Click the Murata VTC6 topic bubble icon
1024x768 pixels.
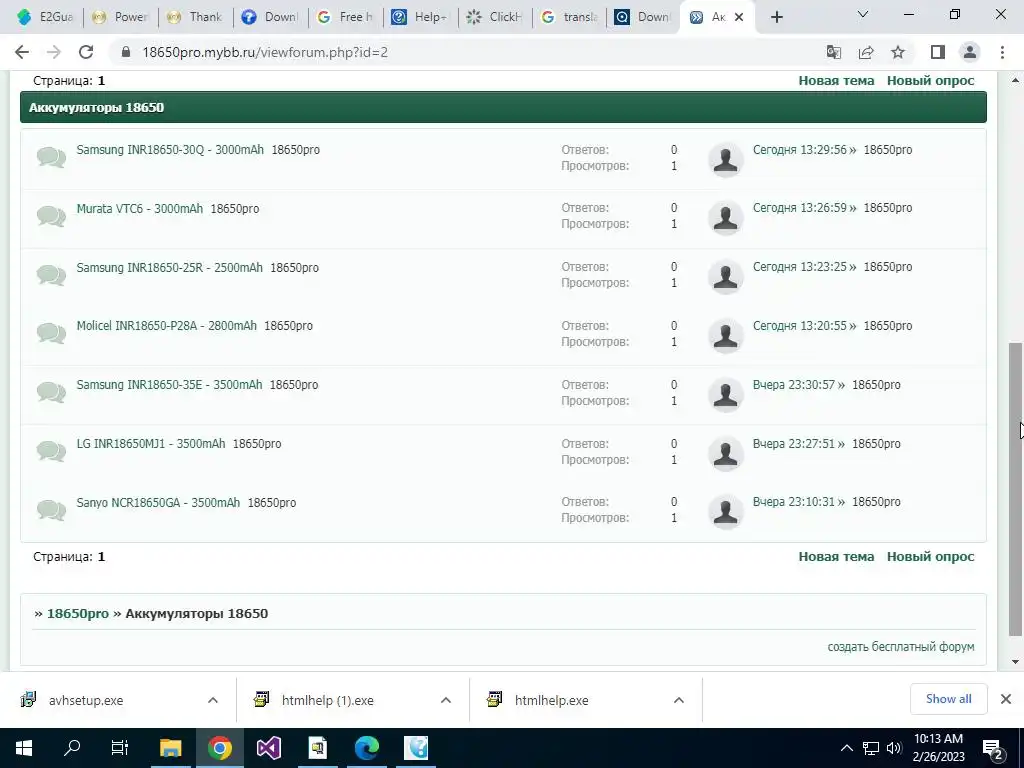pyautogui.click(x=51, y=216)
